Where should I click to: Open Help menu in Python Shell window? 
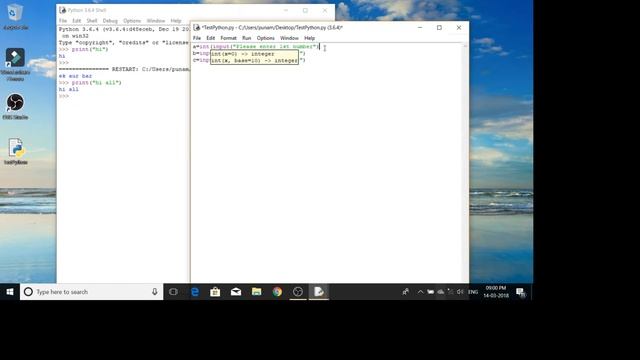tap(176, 21)
